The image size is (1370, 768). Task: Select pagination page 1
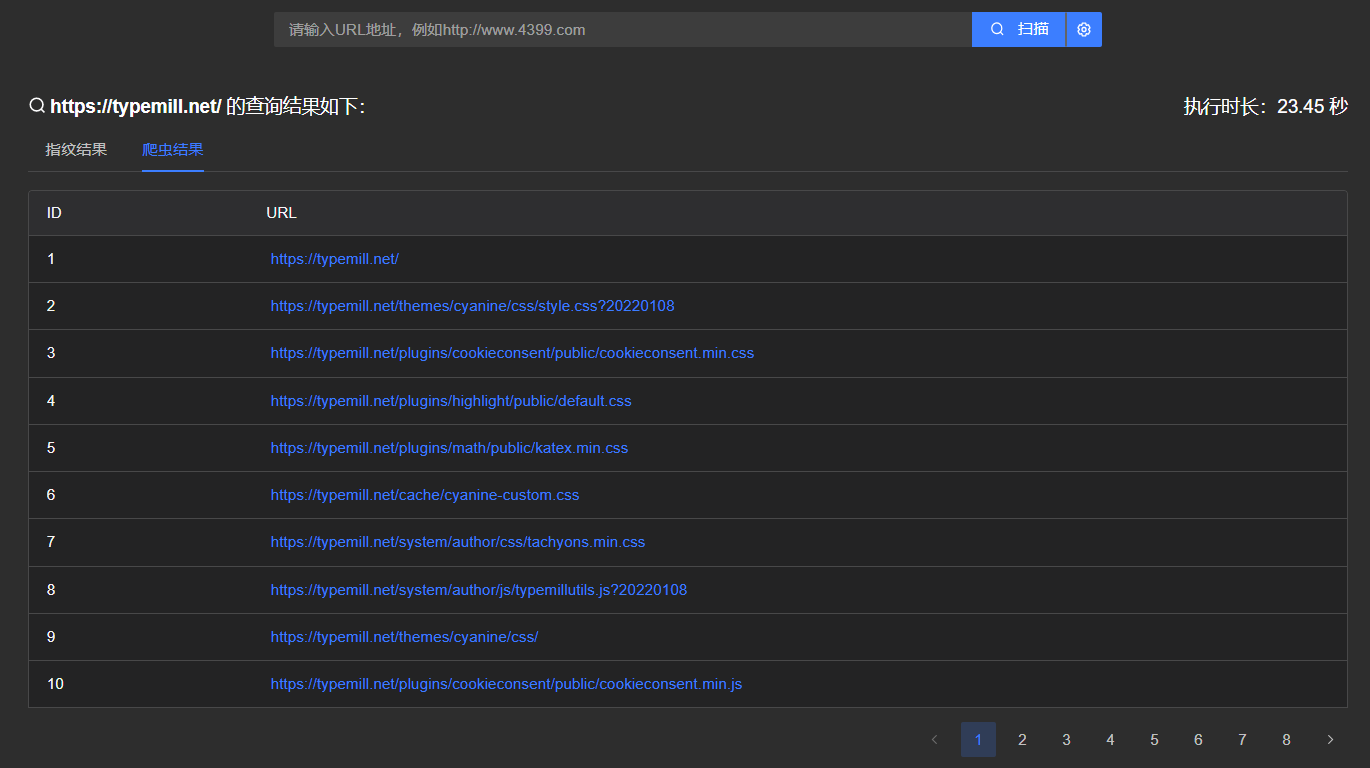(x=978, y=740)
